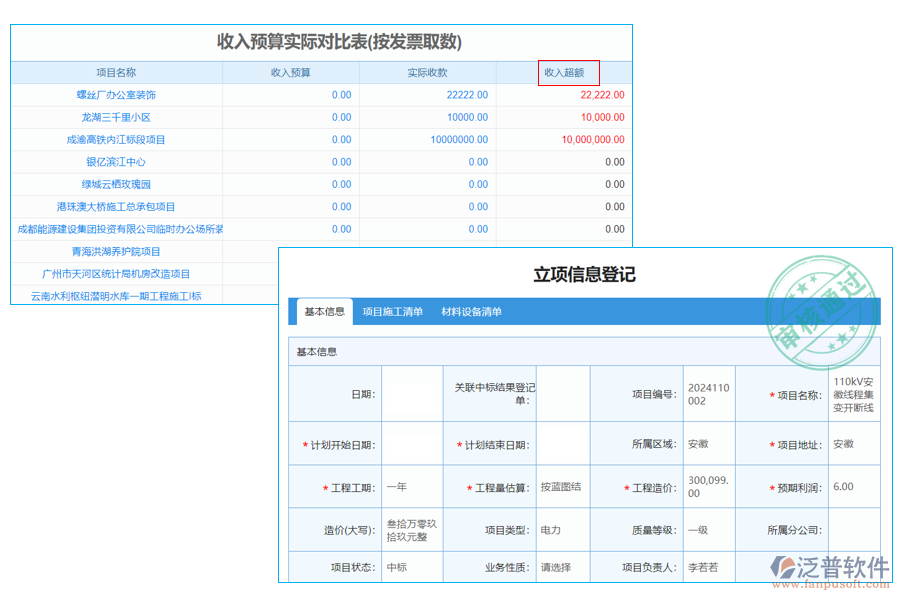Open the 项目类型 selector showing 电力
900x600 pixels.
[565, 530]
